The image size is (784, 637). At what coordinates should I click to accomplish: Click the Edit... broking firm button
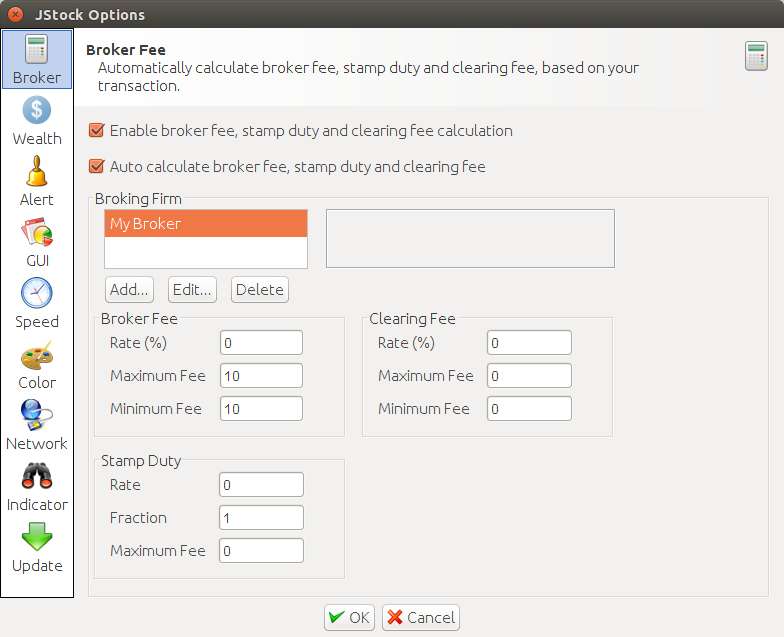192,290
